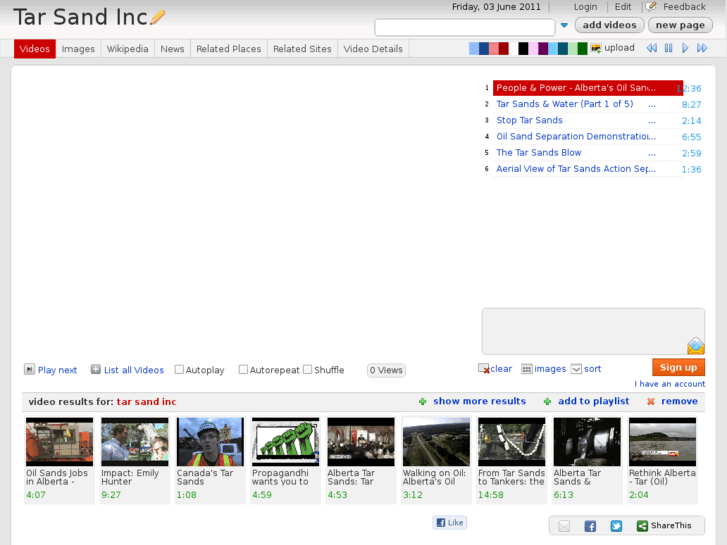727x545 pixels.
Task: Open the Wikipedia tab
Action: 128,49
